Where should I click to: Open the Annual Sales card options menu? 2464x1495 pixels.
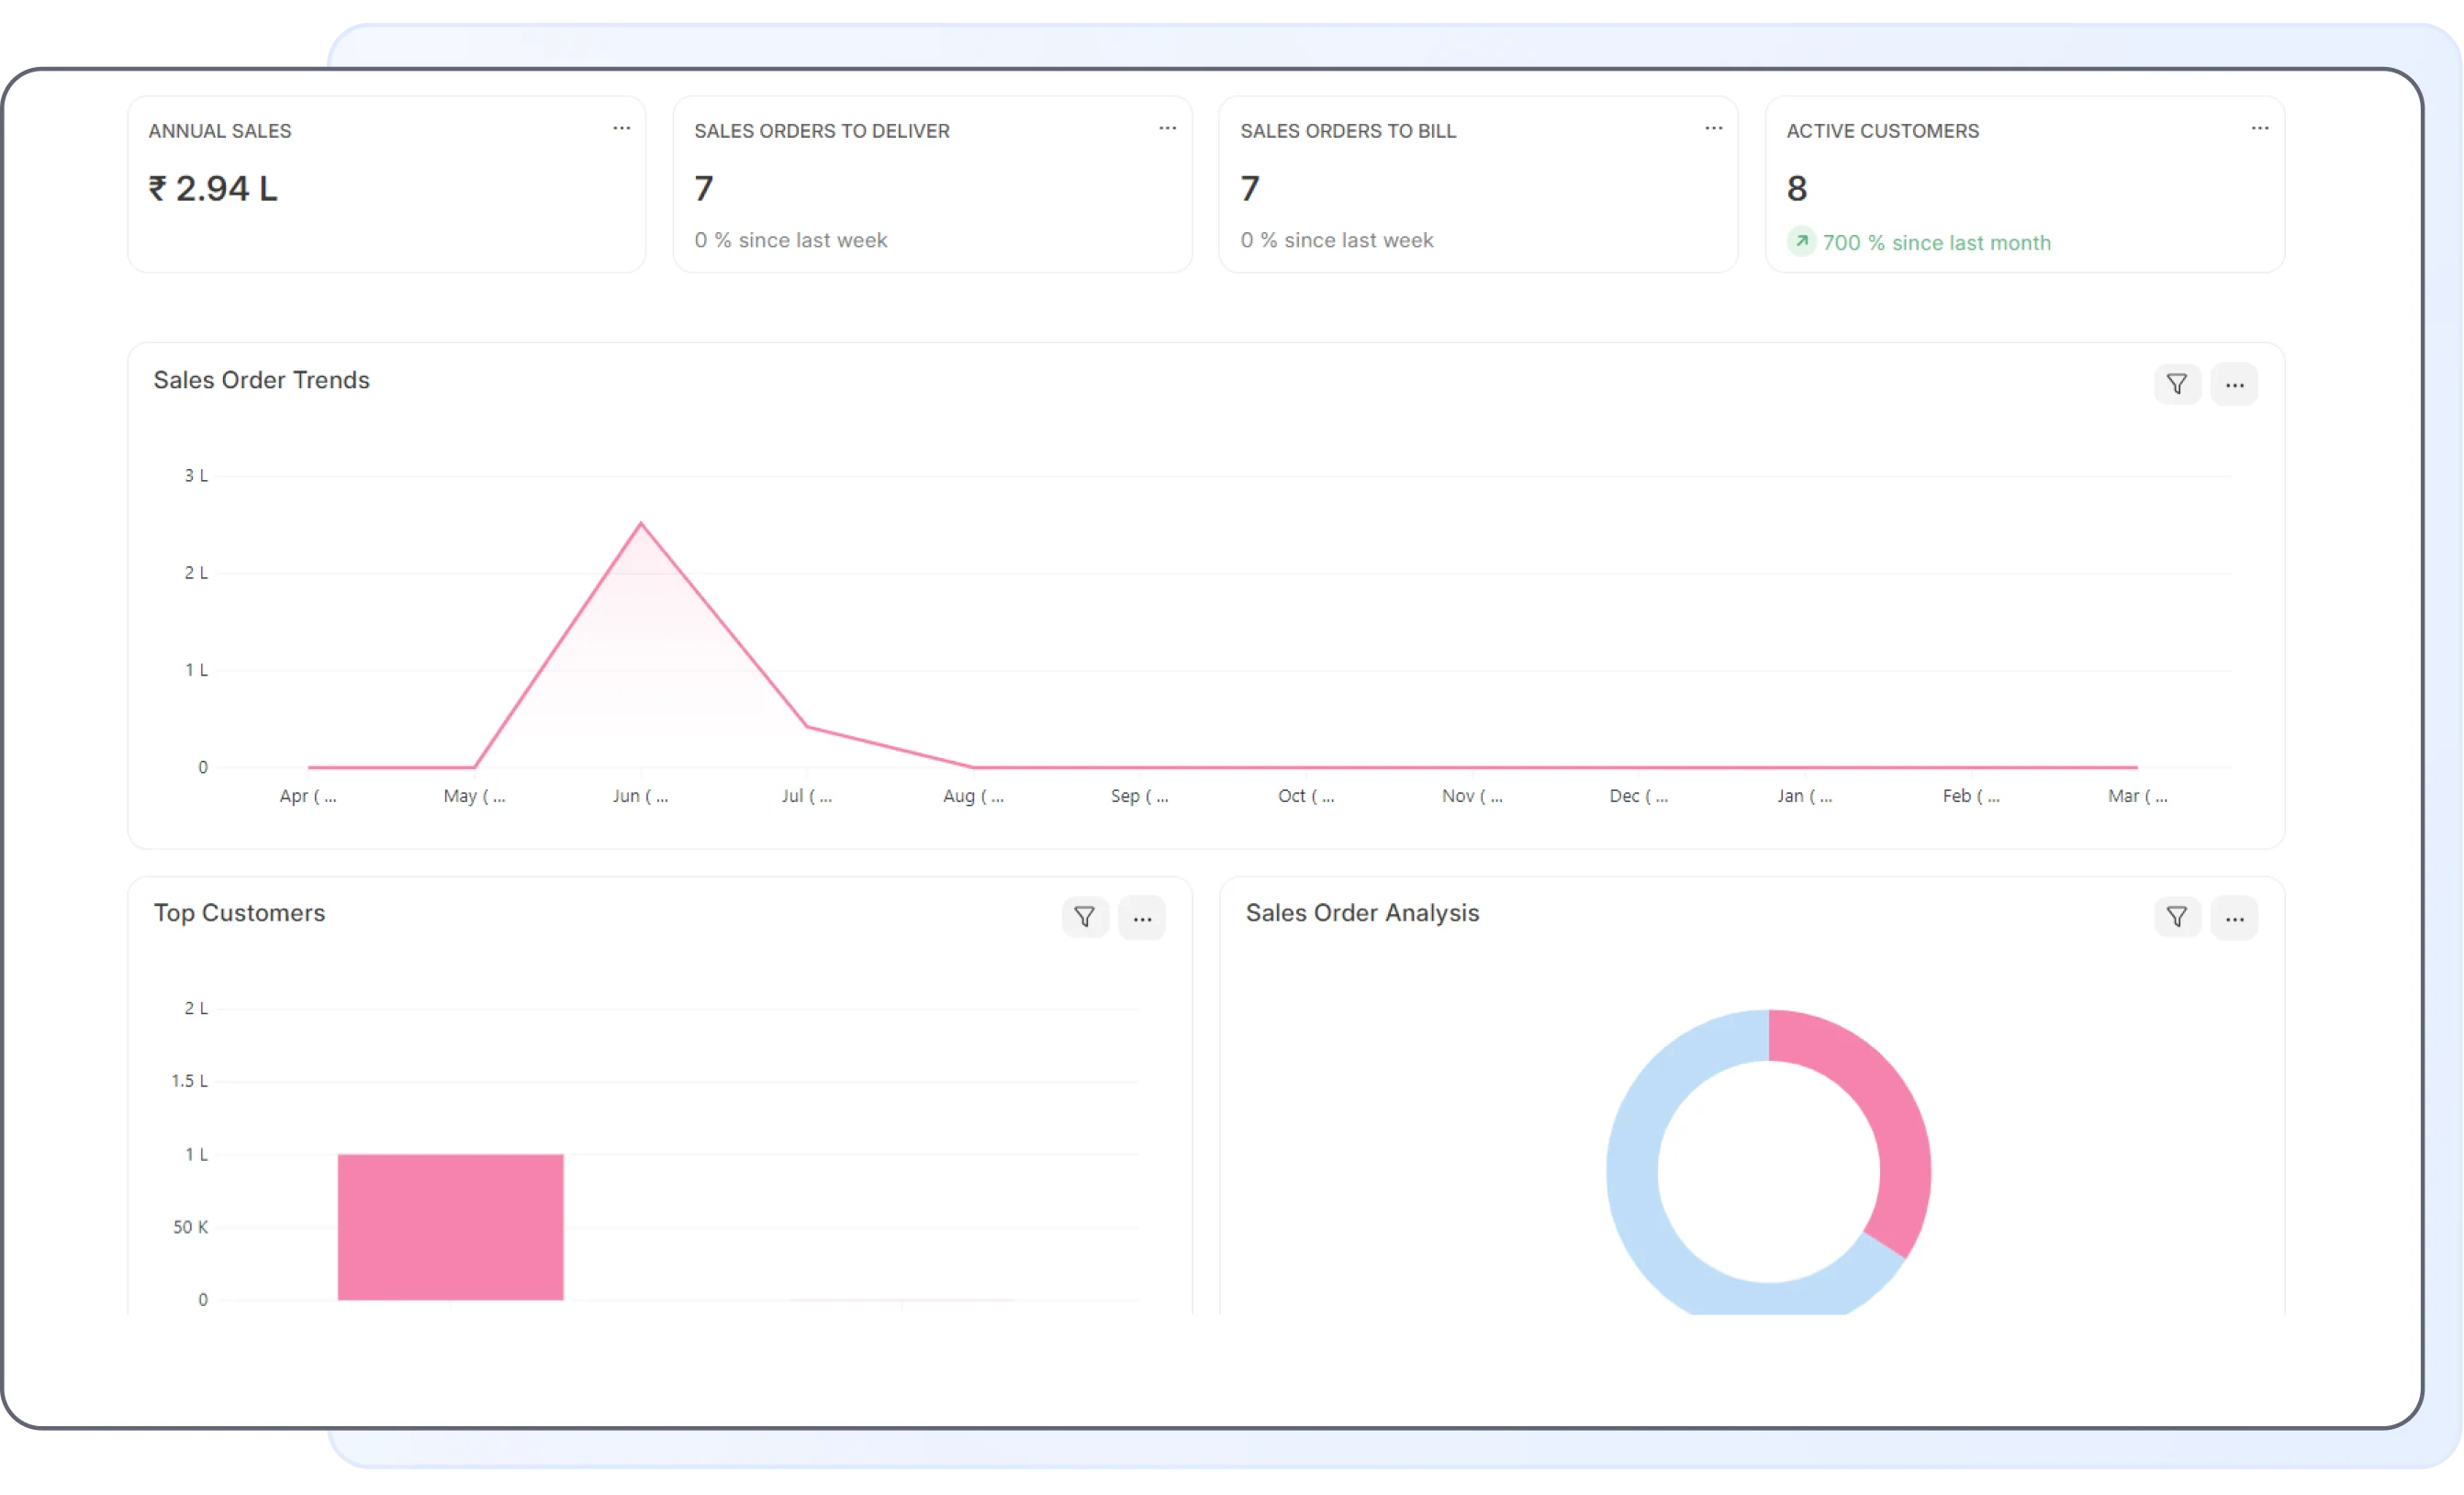(x=621, y=128)
